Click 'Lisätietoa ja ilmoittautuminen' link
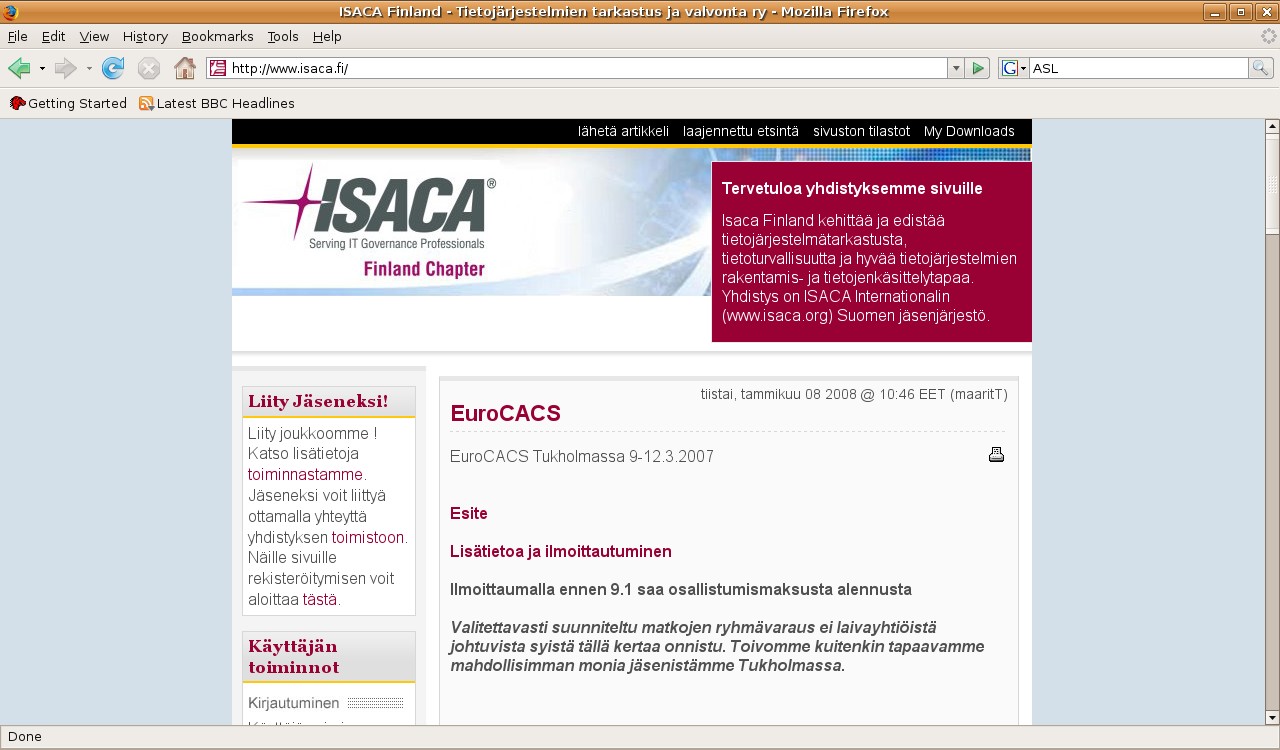Image resolution: width=1280 pixels, height=750 pixels. coord(561,551)
